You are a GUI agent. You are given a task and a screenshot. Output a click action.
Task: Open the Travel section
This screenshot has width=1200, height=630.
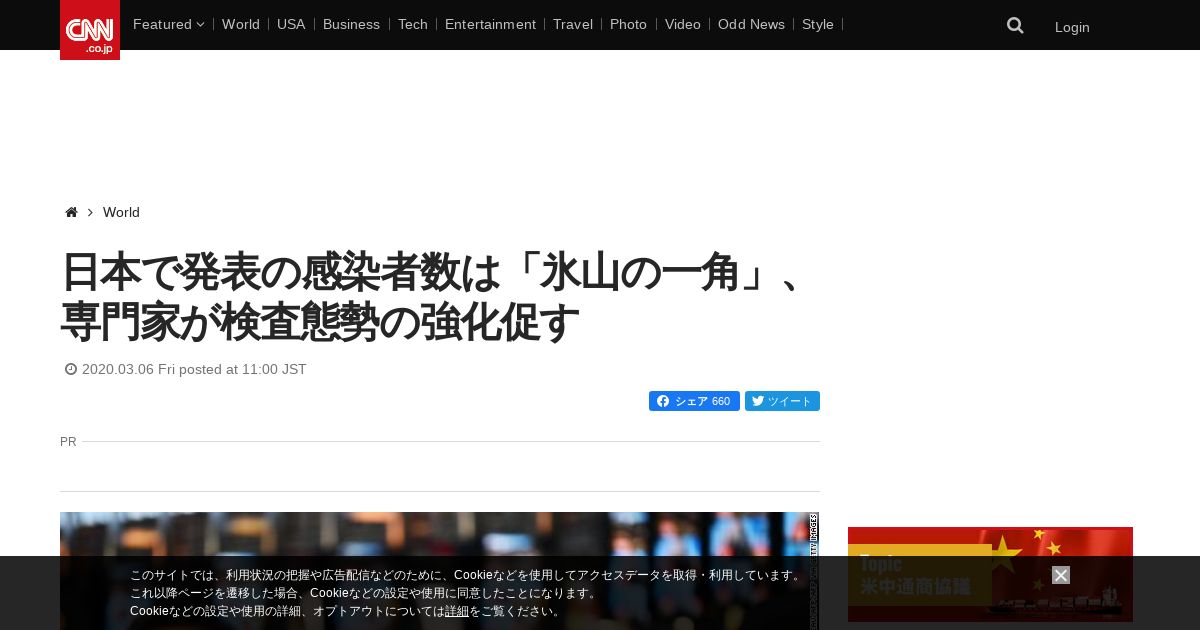point(573,24)
